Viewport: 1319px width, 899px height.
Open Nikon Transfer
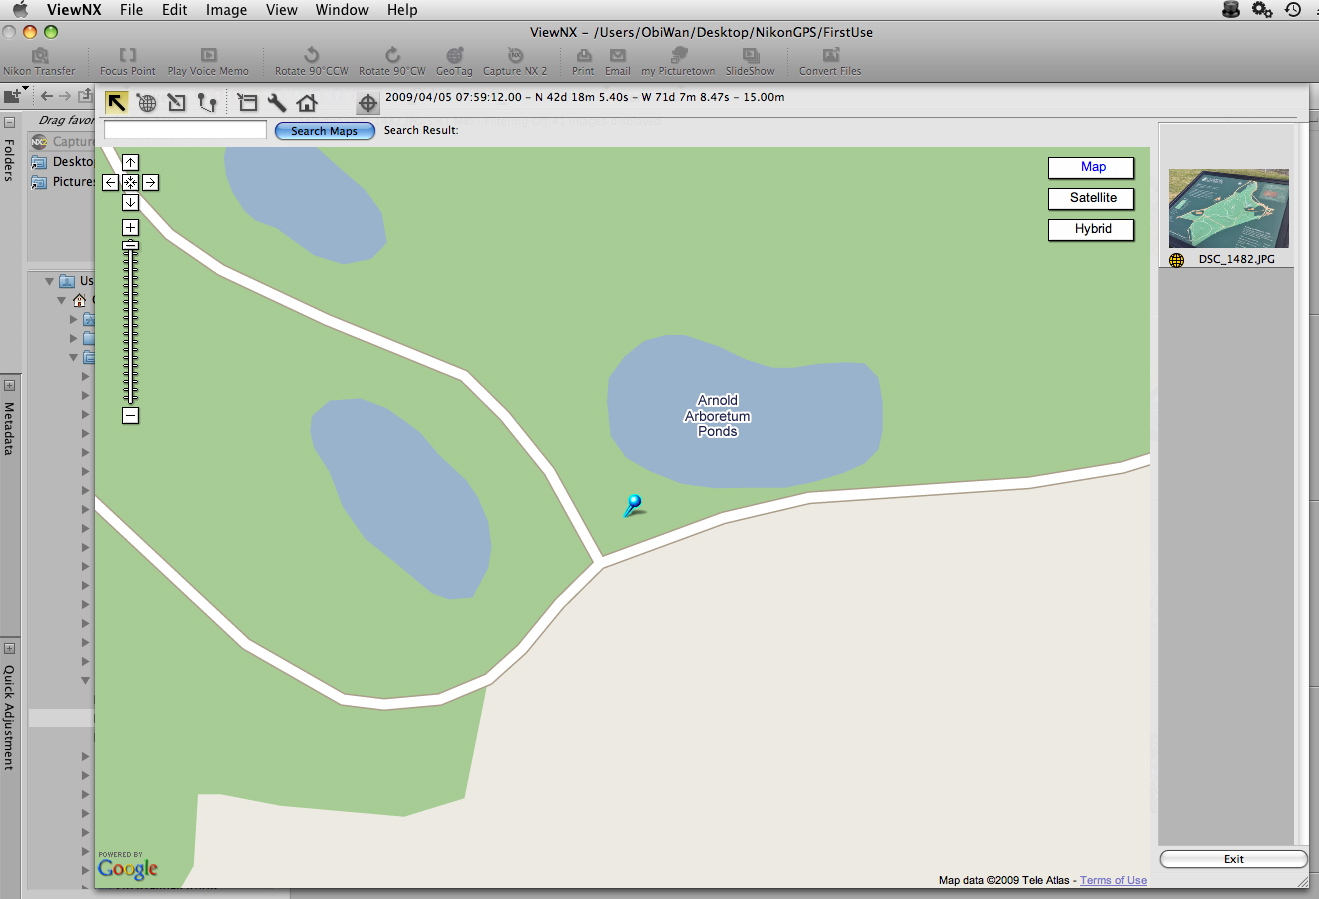tap(39, 61)
